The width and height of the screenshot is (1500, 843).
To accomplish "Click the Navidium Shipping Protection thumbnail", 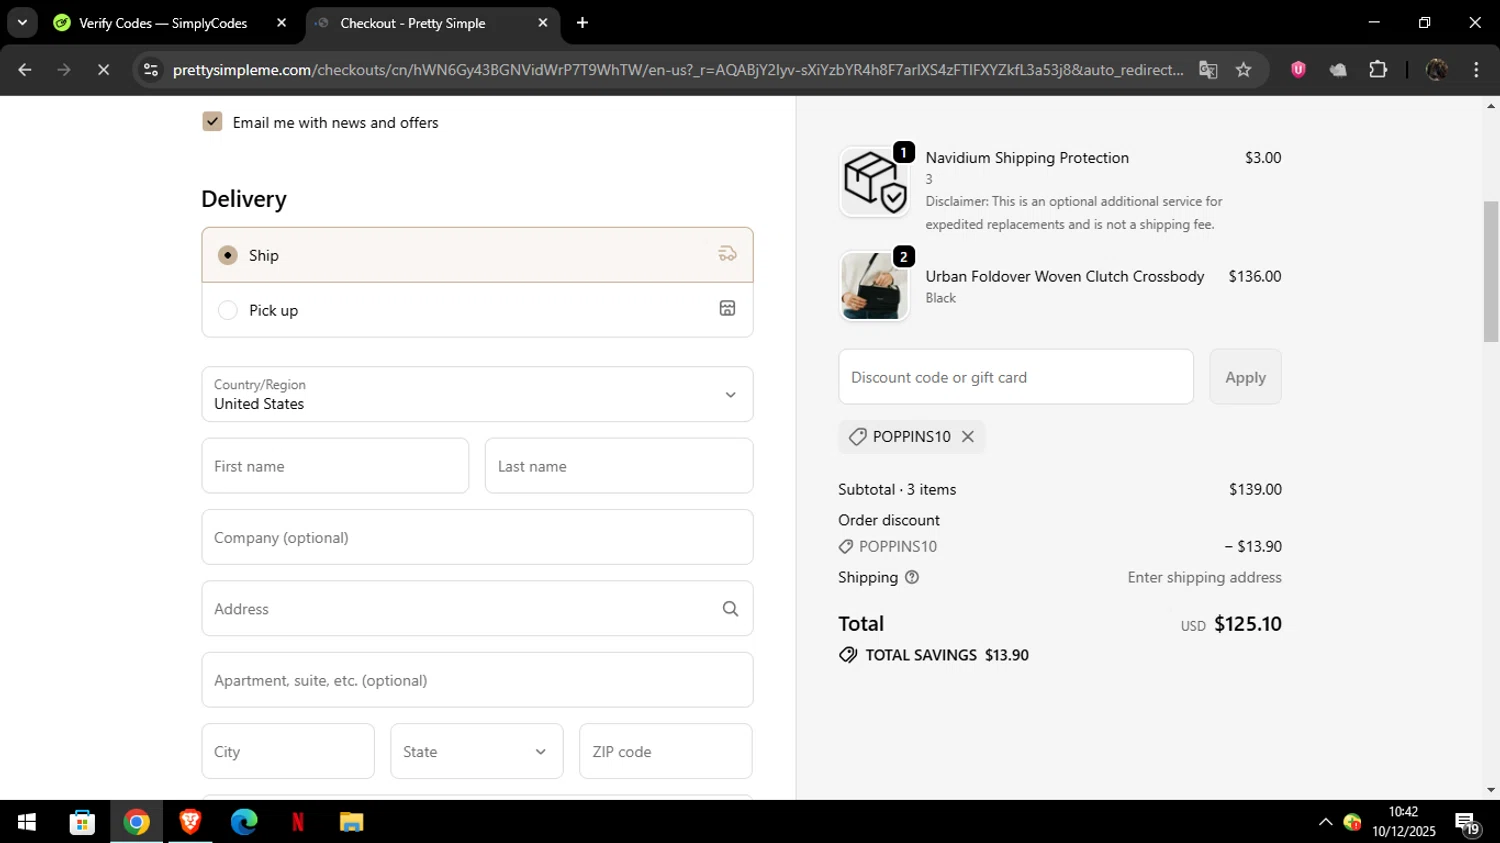I will pyautogui.click(x=874, y=181).
